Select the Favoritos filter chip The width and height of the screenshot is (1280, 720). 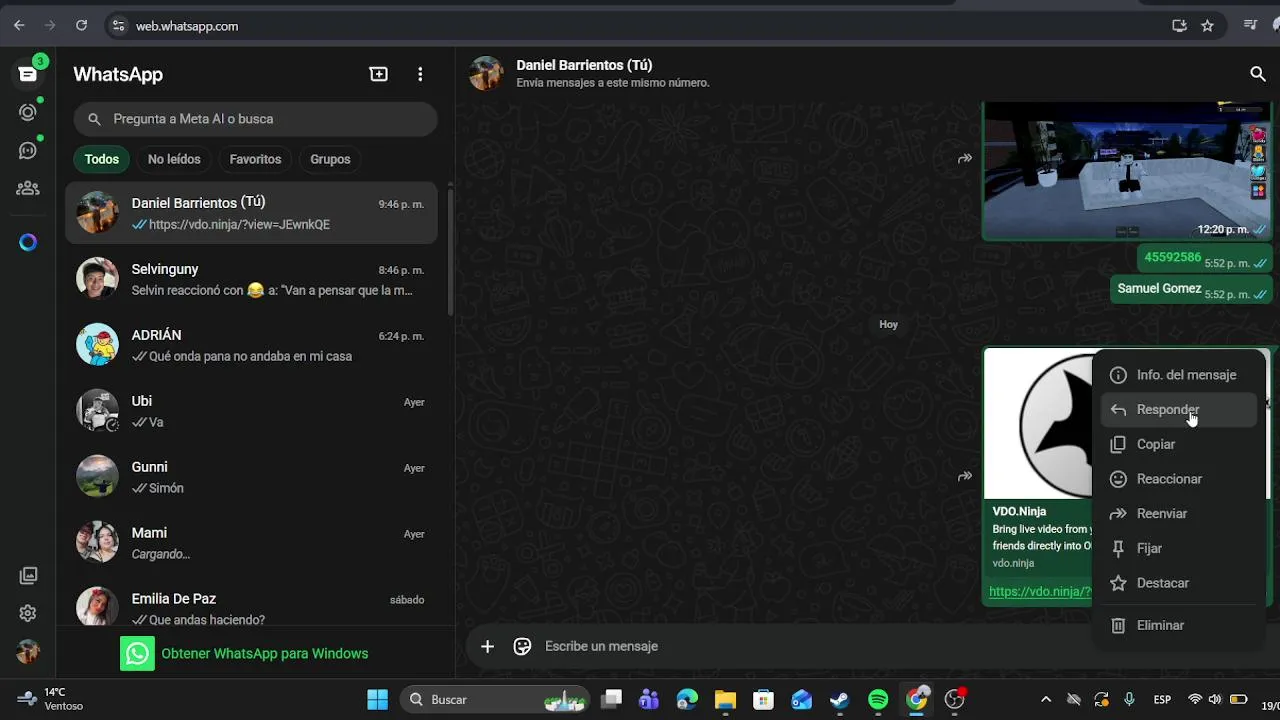pyautogui.click(x=255, y=159)
